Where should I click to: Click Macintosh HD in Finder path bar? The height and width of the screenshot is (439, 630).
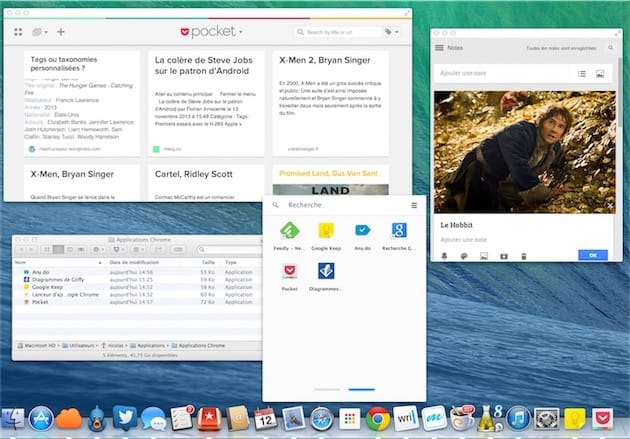click(x=37, y=345)
